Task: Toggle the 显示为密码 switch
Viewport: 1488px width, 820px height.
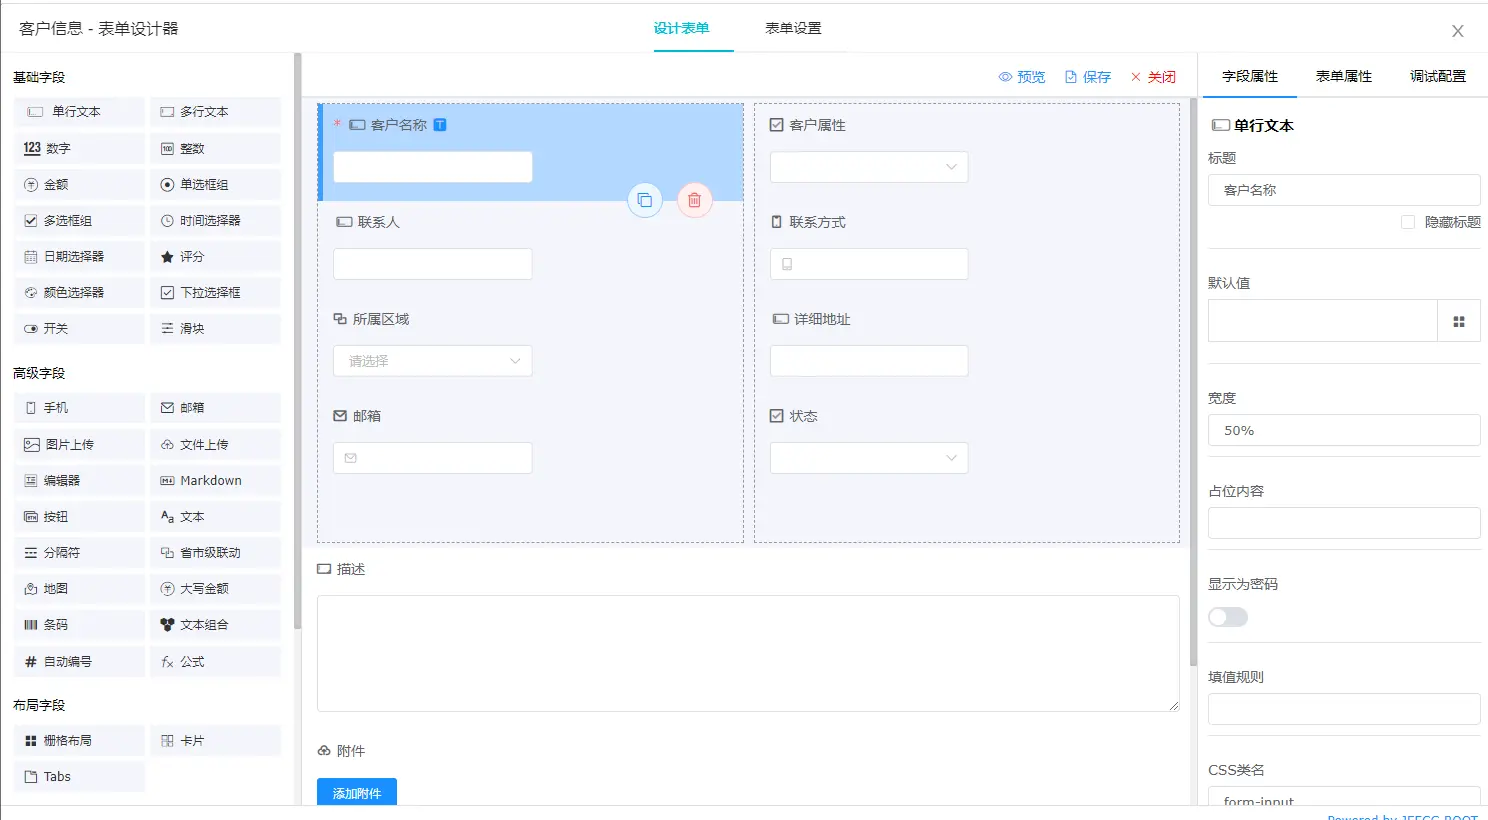Action: coord(1228,617)
